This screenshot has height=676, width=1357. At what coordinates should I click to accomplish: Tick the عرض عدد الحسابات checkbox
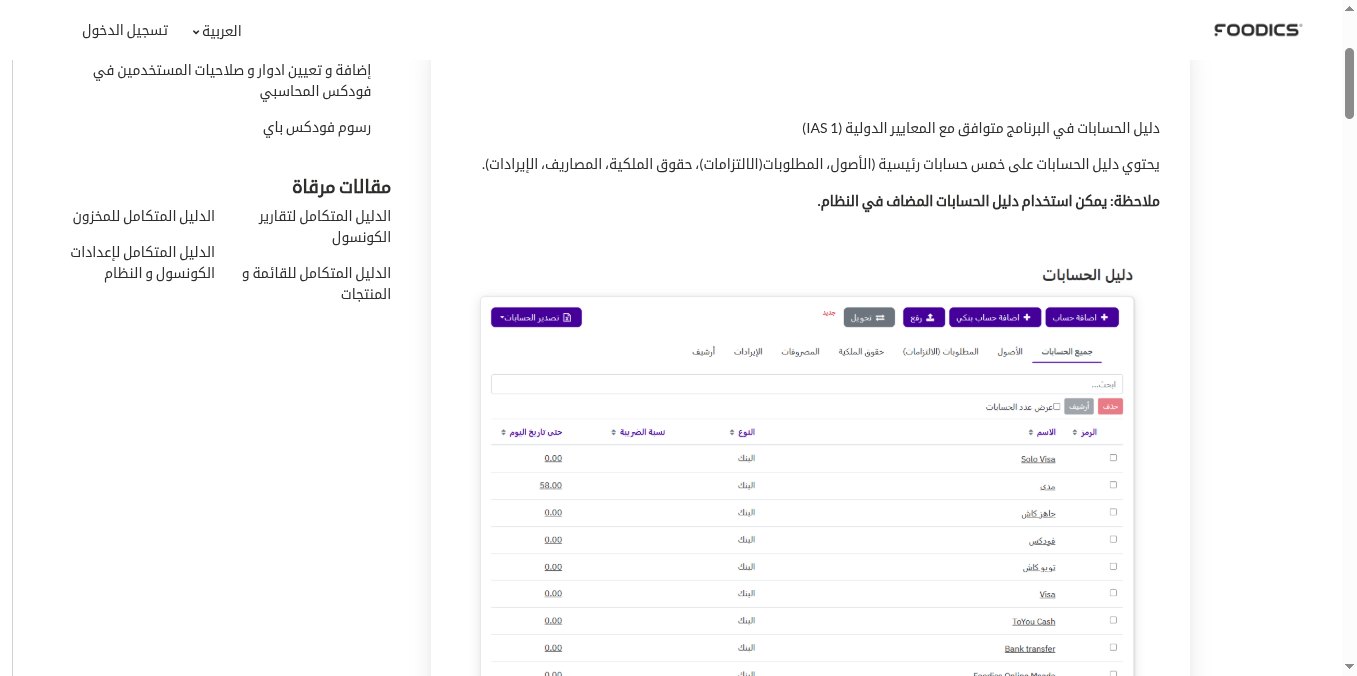point(1056,407)
